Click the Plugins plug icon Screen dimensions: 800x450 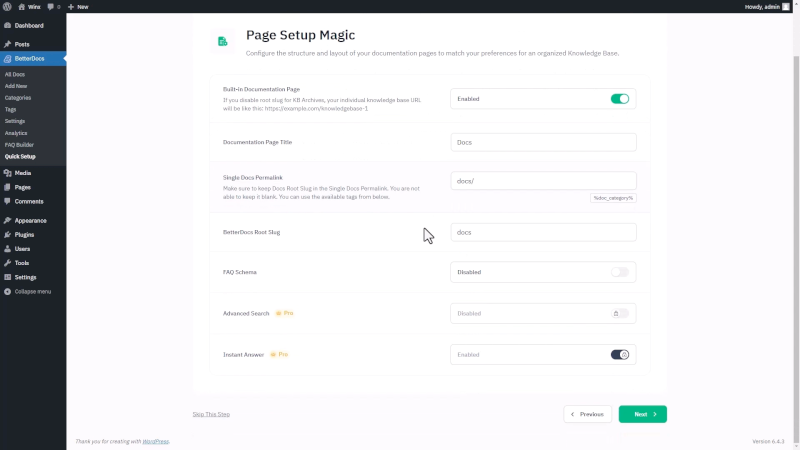8,235
